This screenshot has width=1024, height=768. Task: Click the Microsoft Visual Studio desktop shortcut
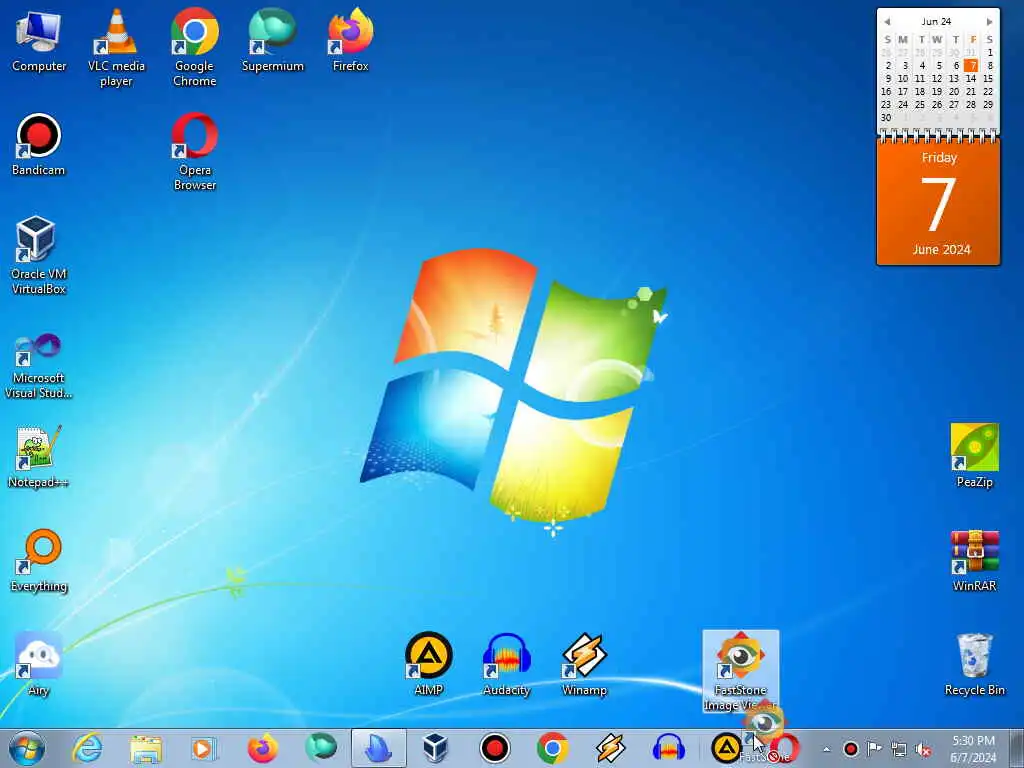[x=39, y=366]
